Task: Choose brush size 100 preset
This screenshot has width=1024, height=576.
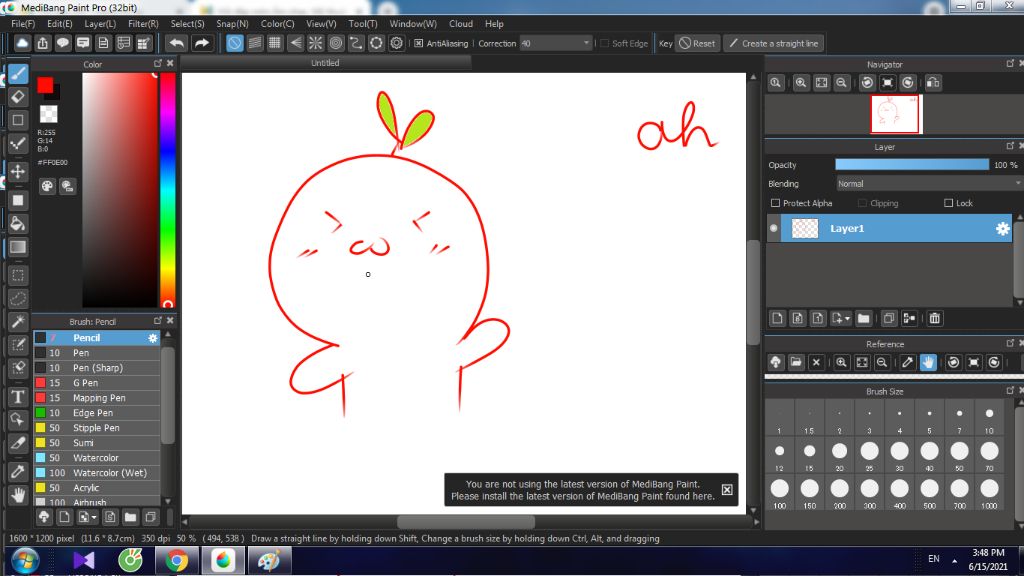Action: pos(779,493)
